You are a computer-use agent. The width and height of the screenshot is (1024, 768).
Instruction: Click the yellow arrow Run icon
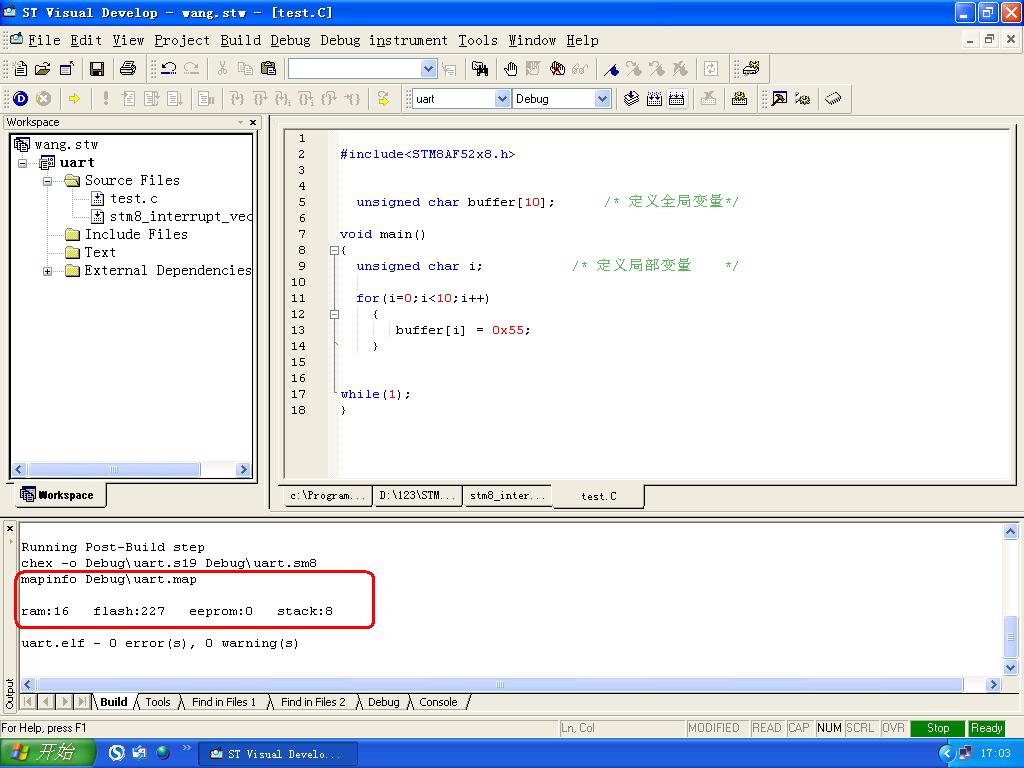coord(74,99)
